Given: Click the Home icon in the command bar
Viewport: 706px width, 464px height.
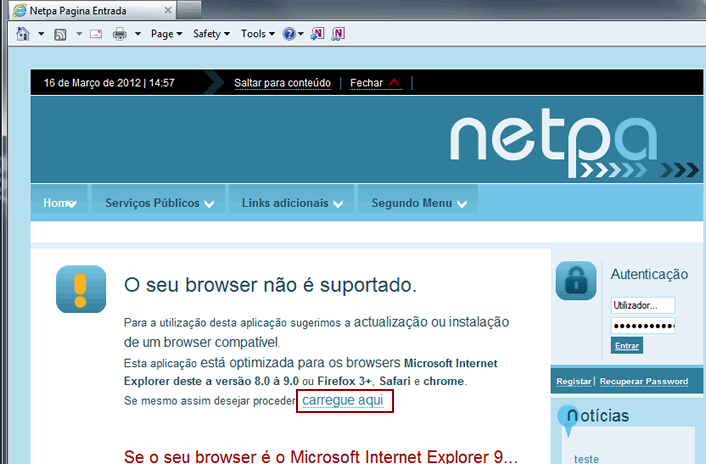Looking at the screenshot, I should (23, 34).
